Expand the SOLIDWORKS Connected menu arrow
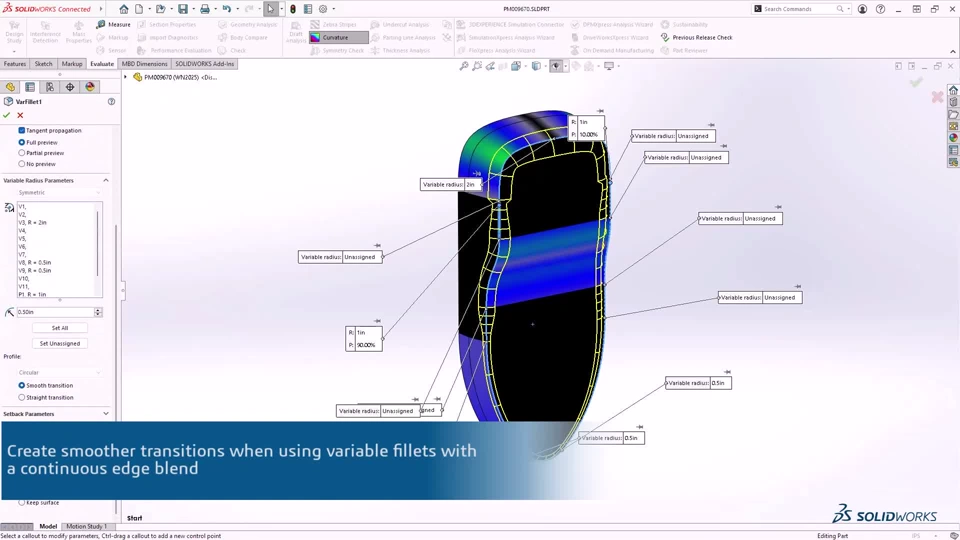 click(101, 9)
